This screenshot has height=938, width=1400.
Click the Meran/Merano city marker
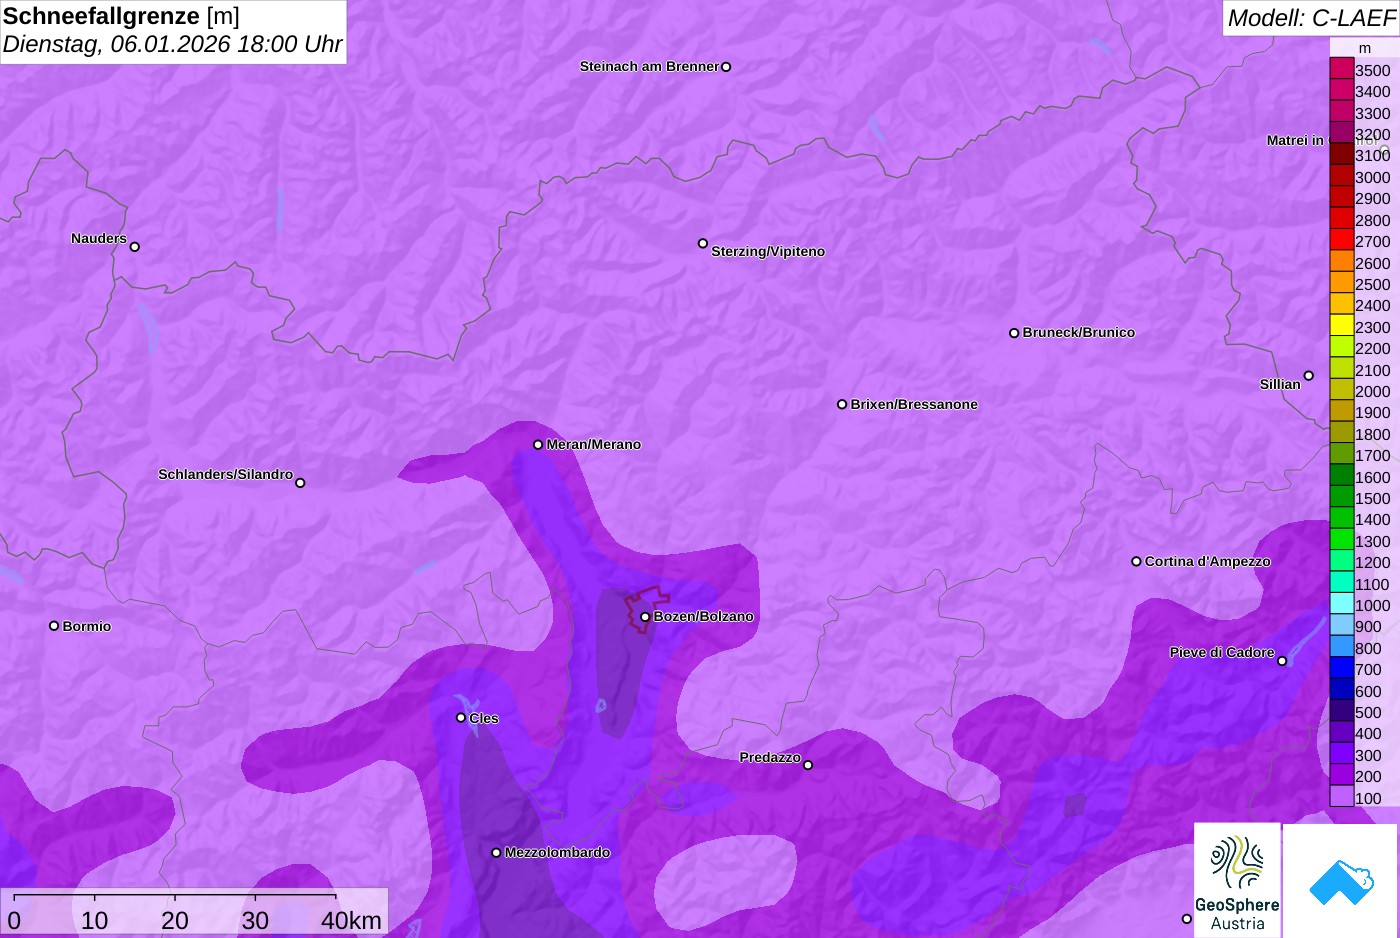[538, 445]
